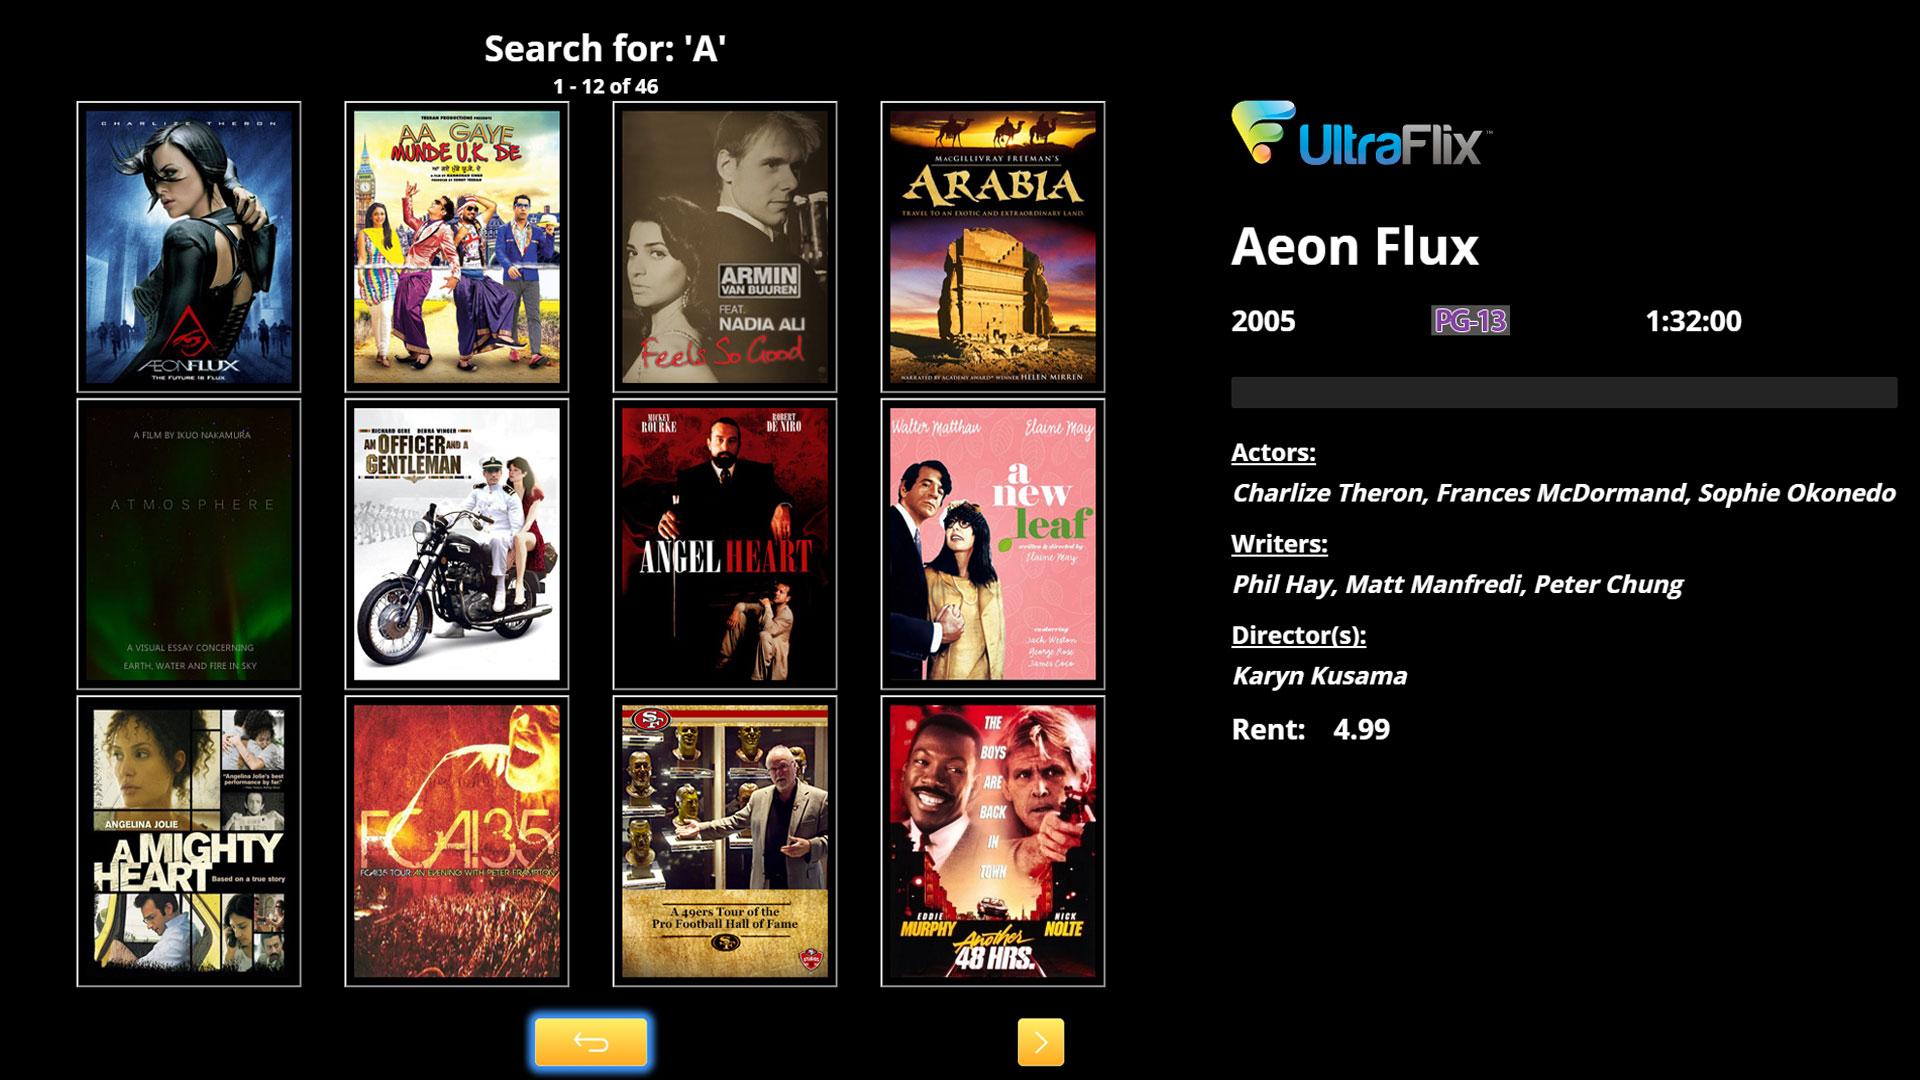Click the yellow back arrow button
The height and width of the screenshot is (1080, 1920).
click(591, 1042)
